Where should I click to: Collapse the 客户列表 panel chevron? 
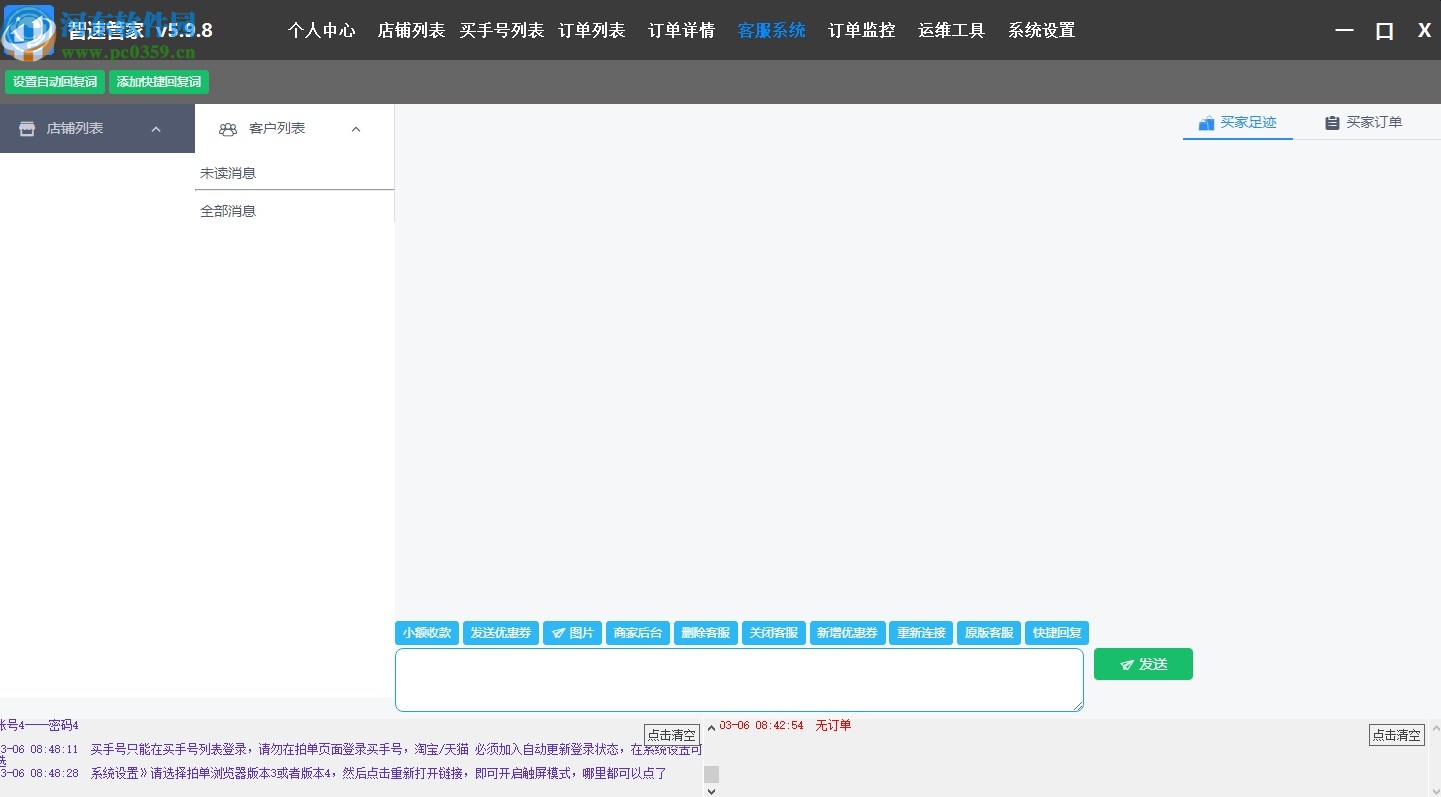(x=356, y=129)
